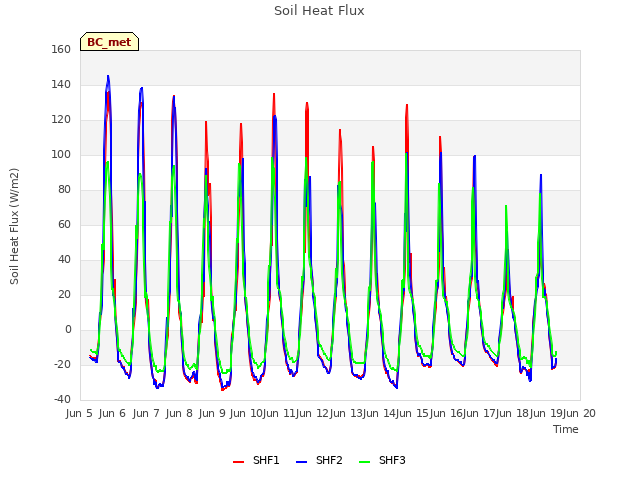Click the 60 y-axis tick label
The height and width of the screenshot is (480, 640).
coord(64,224)
